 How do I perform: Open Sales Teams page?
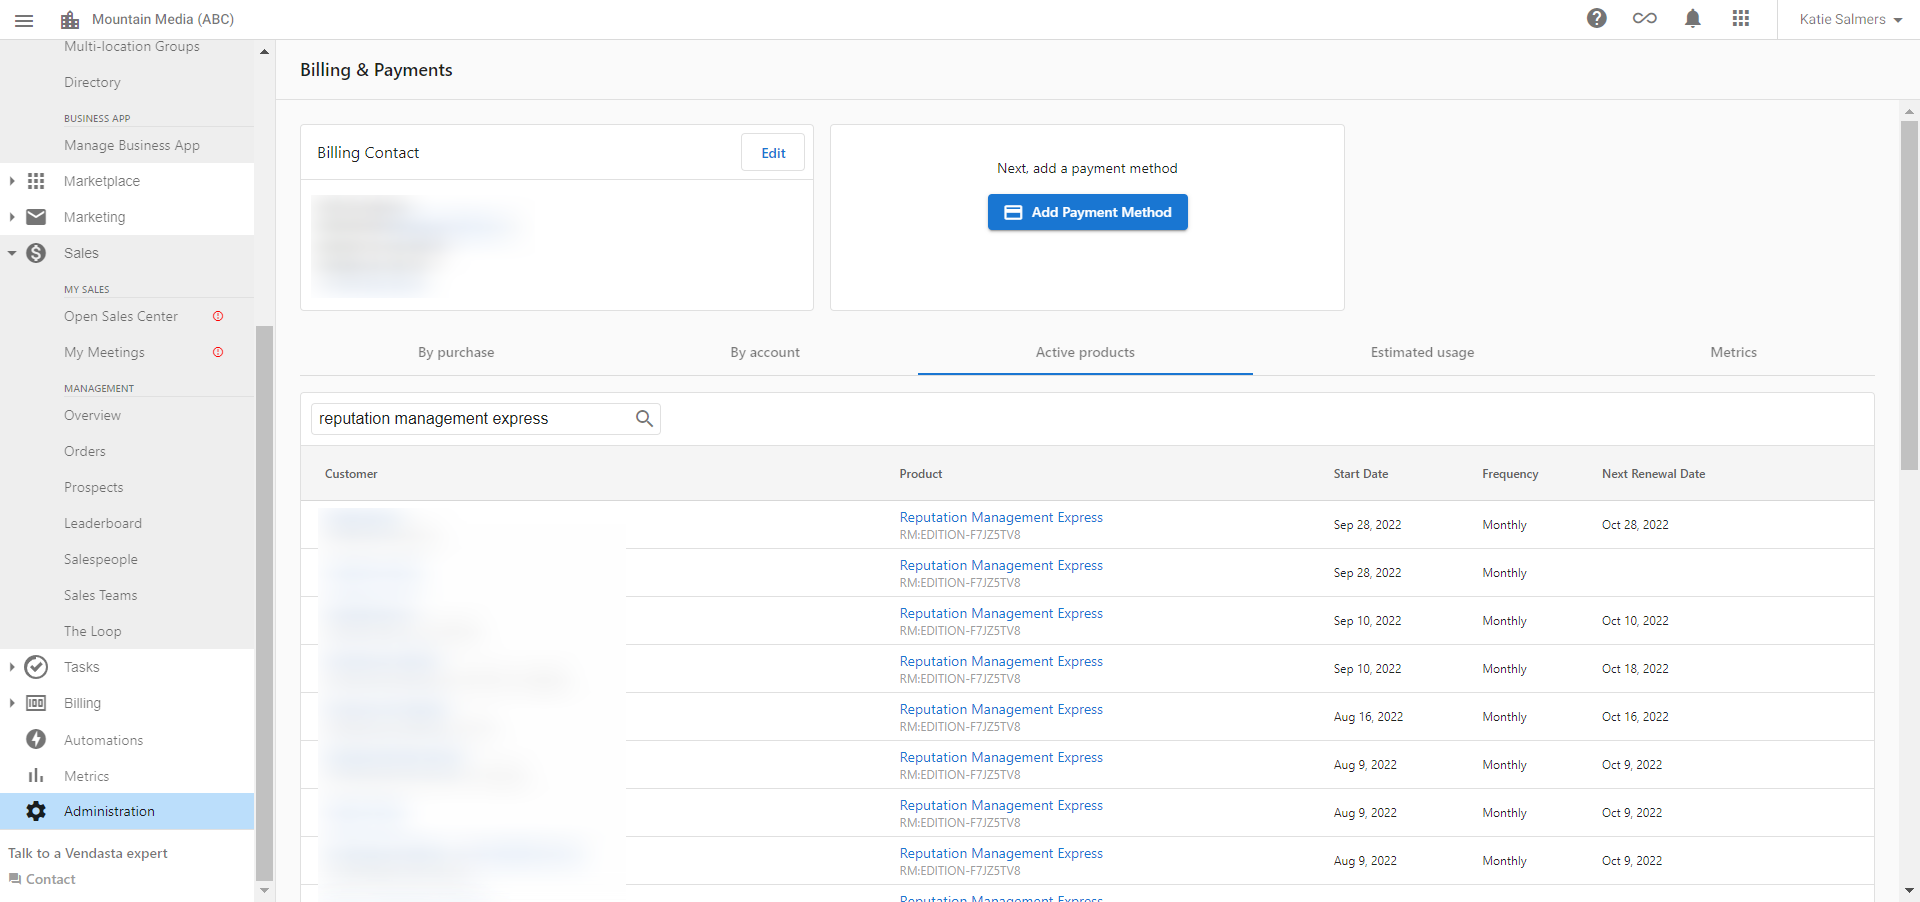click(x=101, y=595)
